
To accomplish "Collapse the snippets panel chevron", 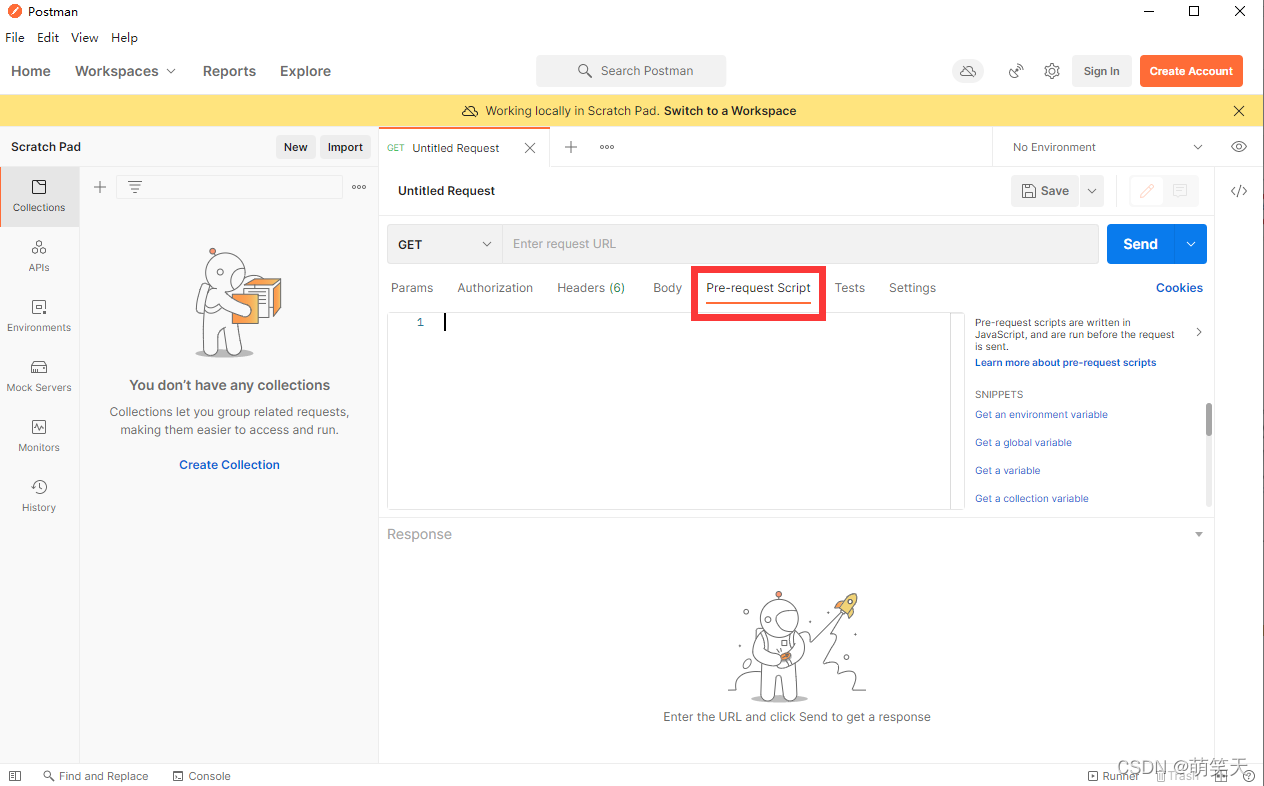I will [x=1199, y=332].
